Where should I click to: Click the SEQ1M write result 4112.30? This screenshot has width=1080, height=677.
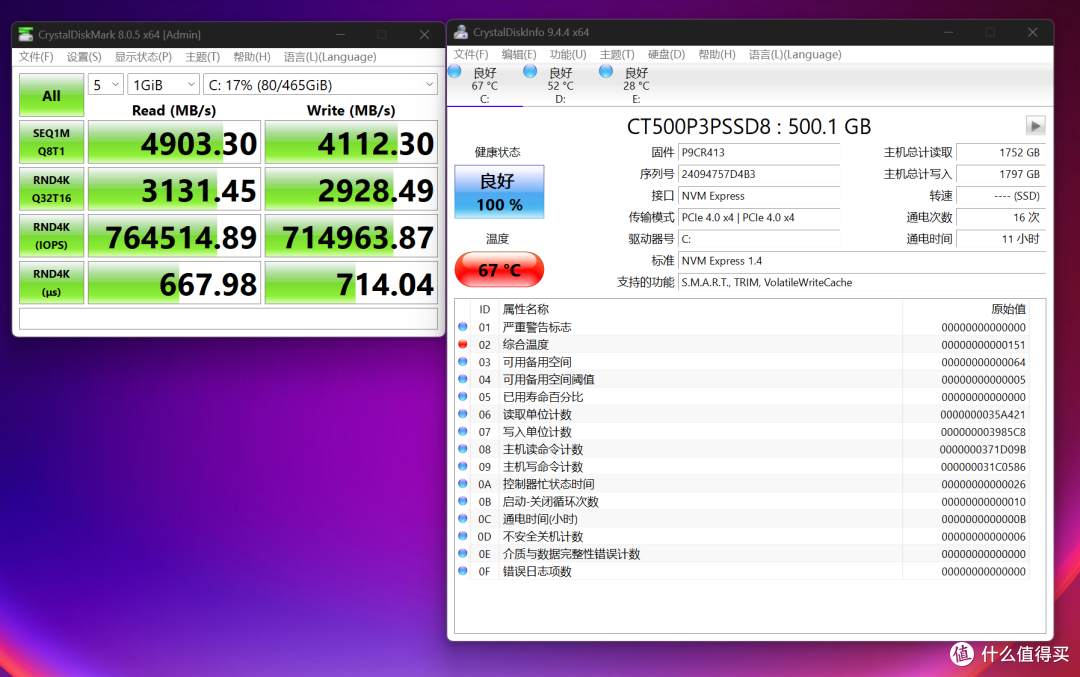pos(351,143)
